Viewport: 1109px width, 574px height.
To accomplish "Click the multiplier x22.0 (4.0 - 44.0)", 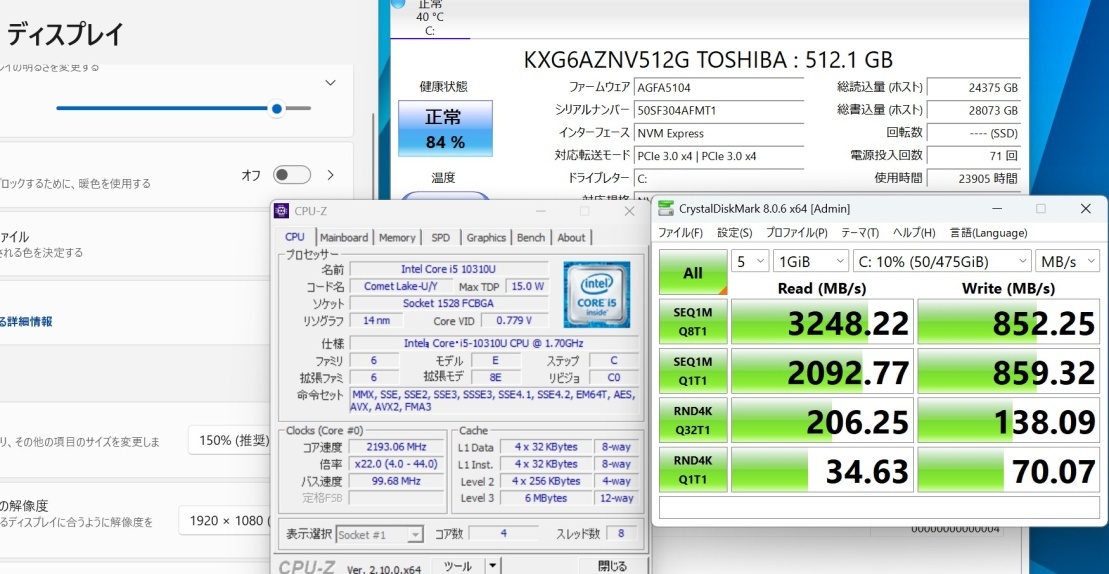I will (396, 464).
